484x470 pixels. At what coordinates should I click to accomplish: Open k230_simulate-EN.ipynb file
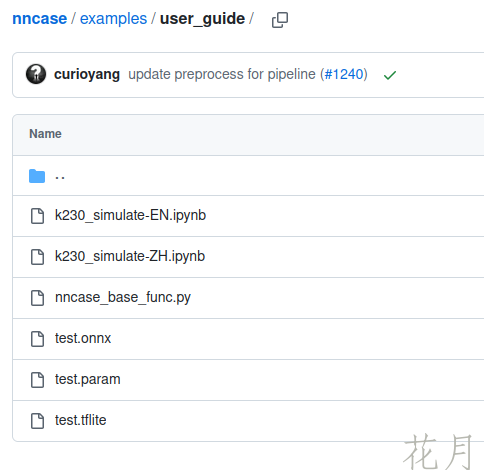coord(130,216)
